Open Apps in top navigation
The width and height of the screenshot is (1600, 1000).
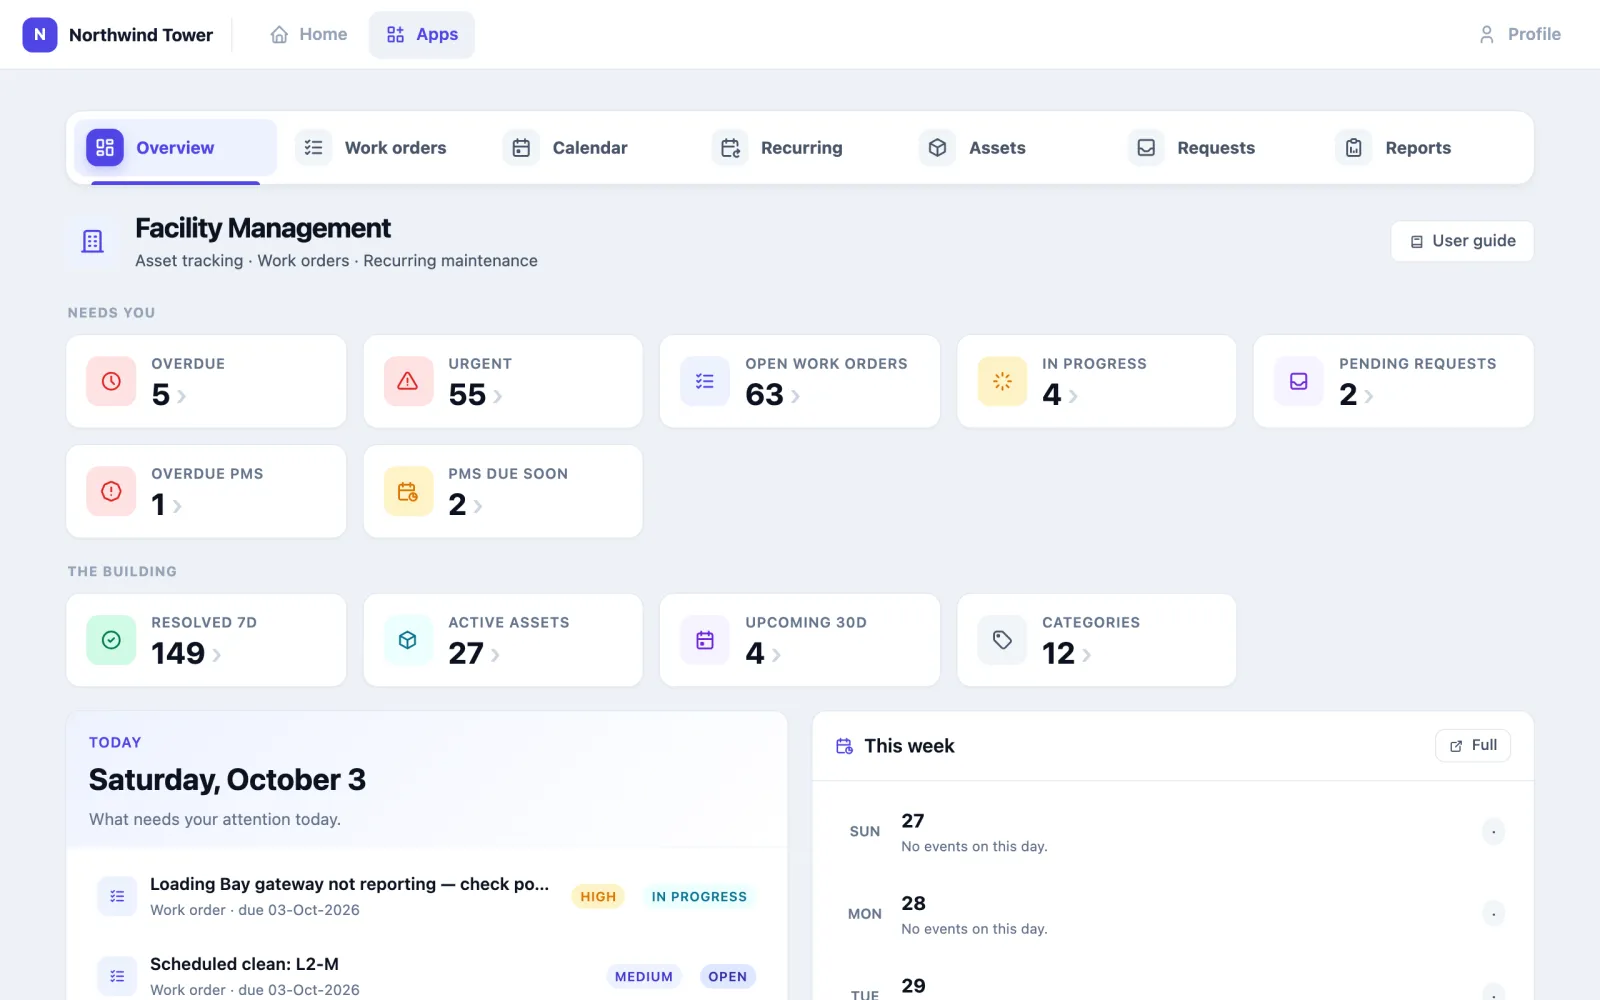point(422,34)
